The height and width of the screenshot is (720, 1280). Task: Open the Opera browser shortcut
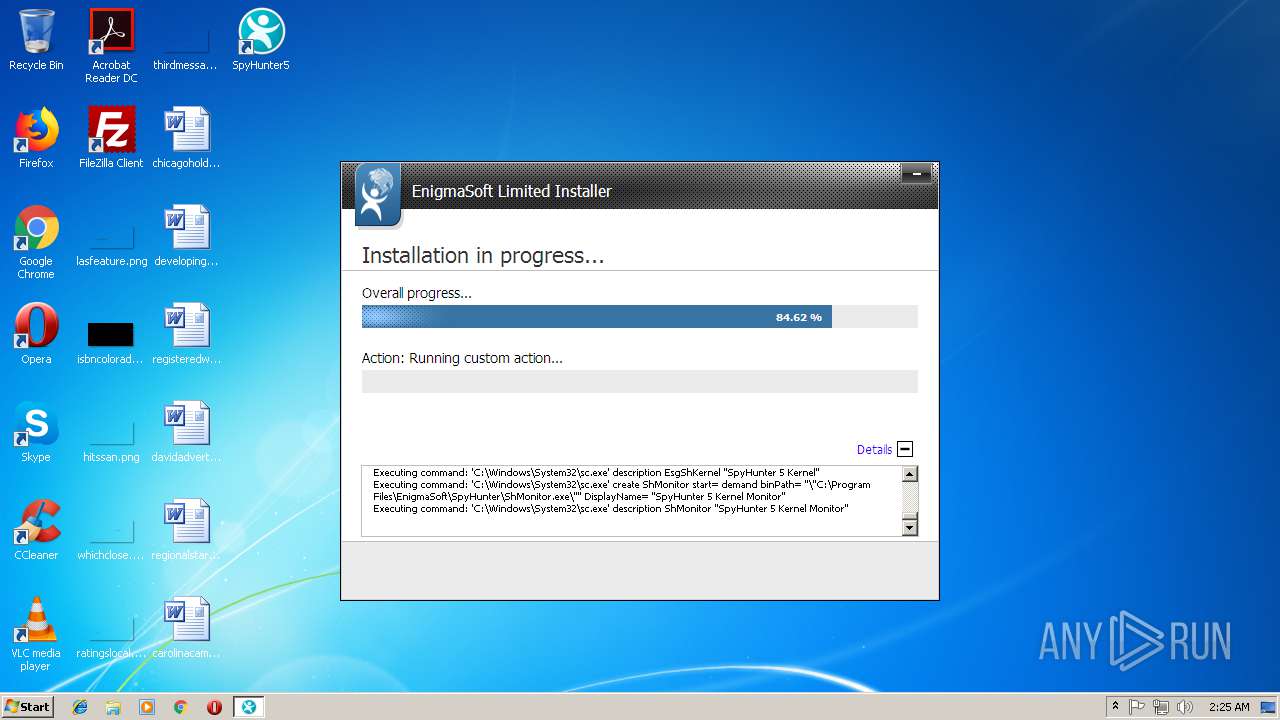click(x=36, y=334)
